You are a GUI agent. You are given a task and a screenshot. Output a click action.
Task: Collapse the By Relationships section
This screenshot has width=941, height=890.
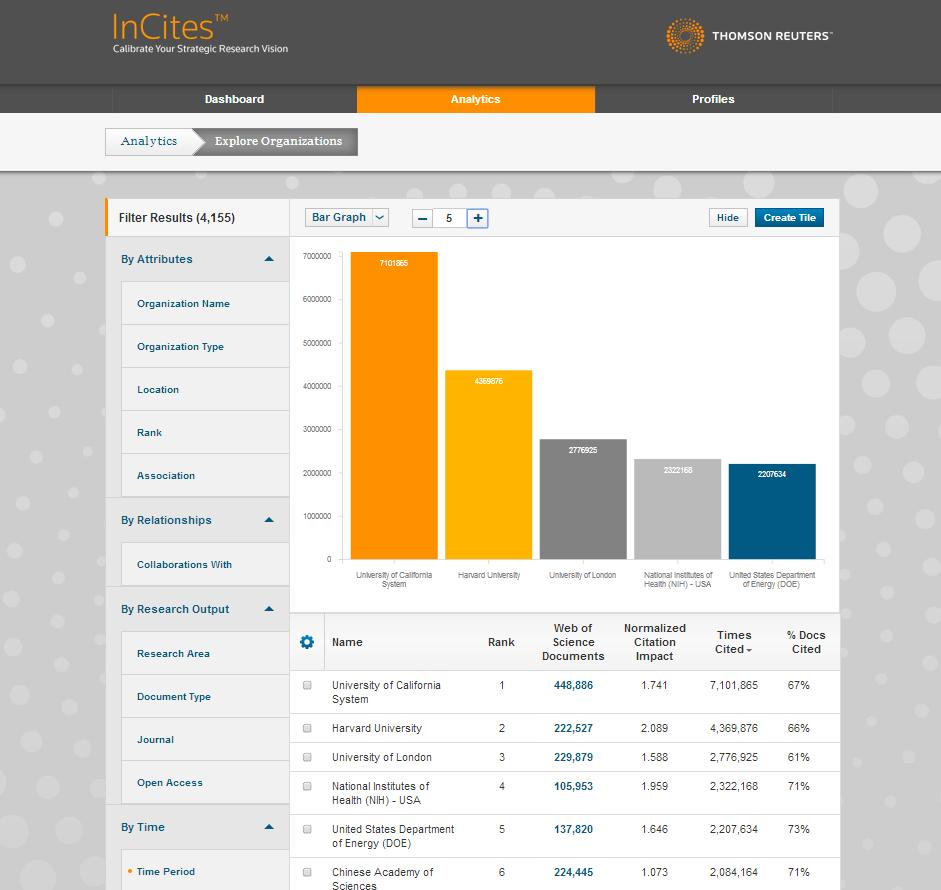[x=269, y=520]
